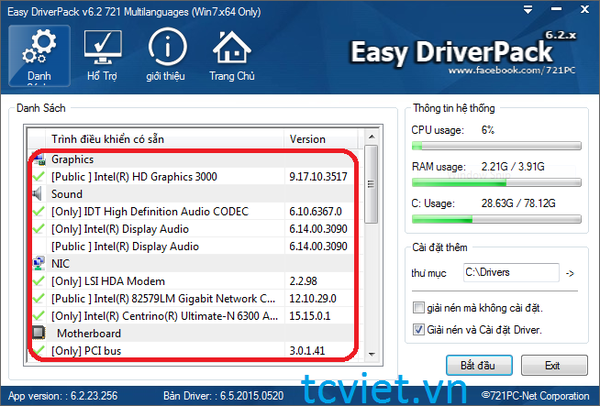Click the NIC category row label
Image resolution: width=600 pixels, height=406 pixels.
tap(60, 264)
